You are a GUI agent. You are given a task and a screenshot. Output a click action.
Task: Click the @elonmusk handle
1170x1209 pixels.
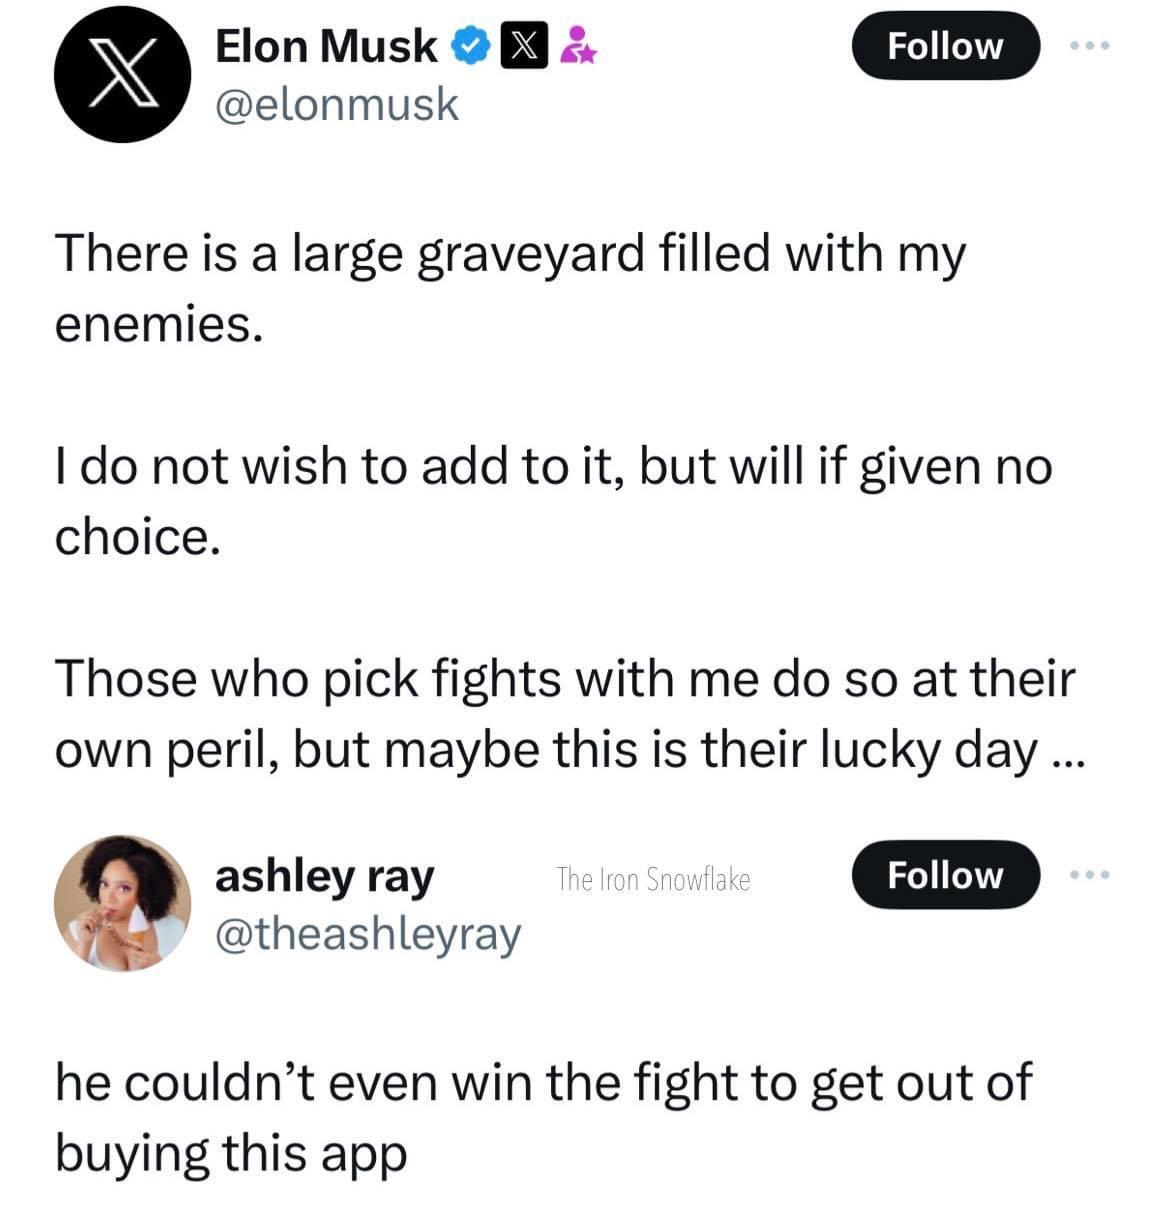[337, 104]
